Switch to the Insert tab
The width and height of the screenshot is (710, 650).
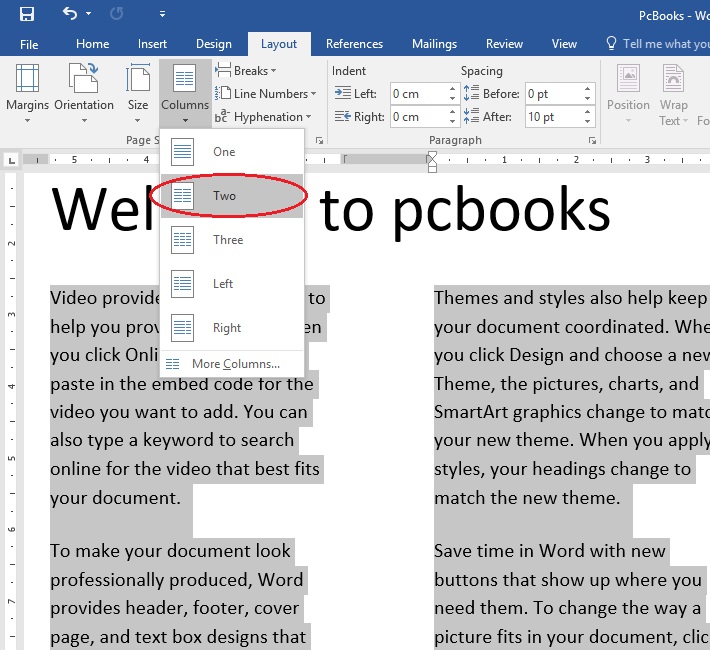click(152, 44)
